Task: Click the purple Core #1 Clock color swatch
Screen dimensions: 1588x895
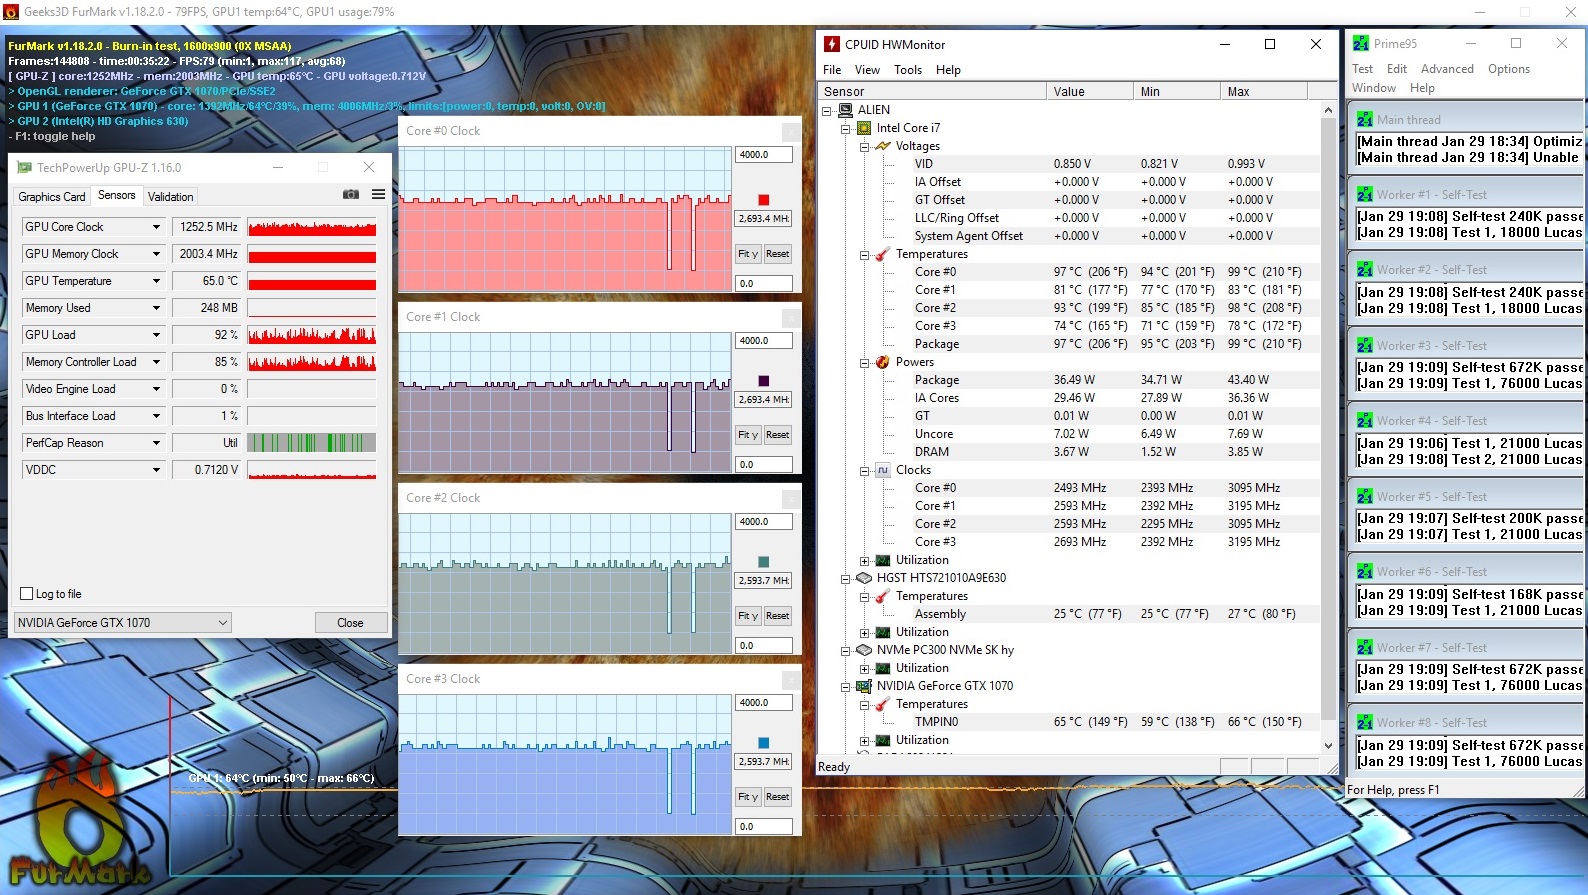Action: click(x=764, y=381)
